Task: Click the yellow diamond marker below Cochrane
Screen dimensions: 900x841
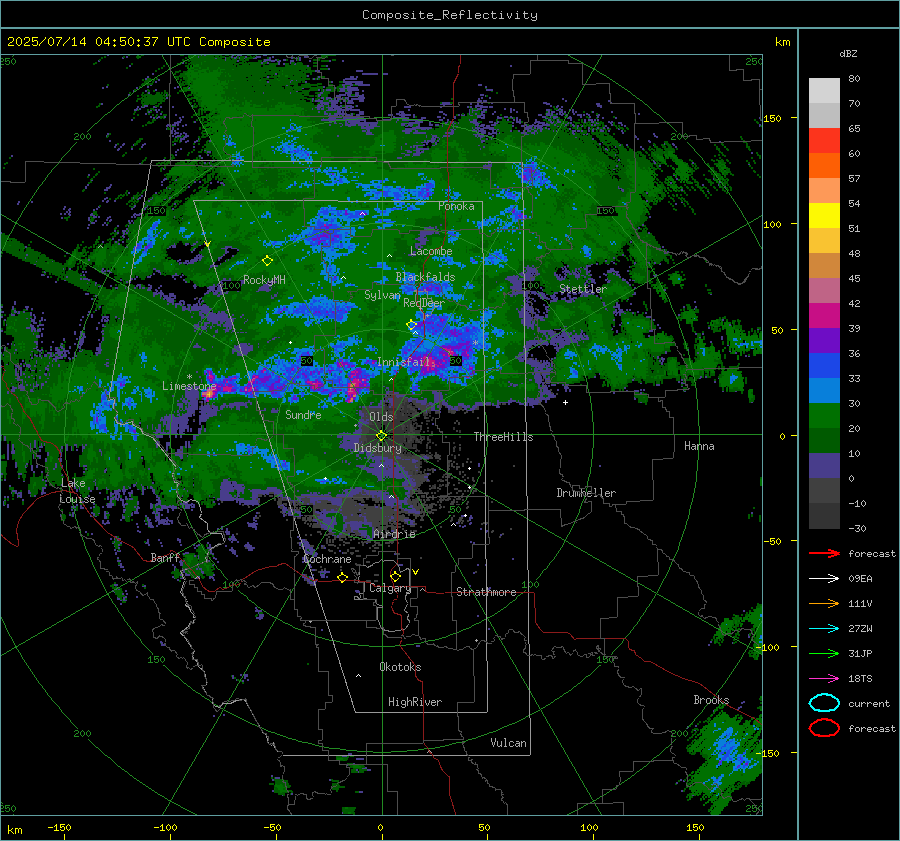Action: click(342, 578)
